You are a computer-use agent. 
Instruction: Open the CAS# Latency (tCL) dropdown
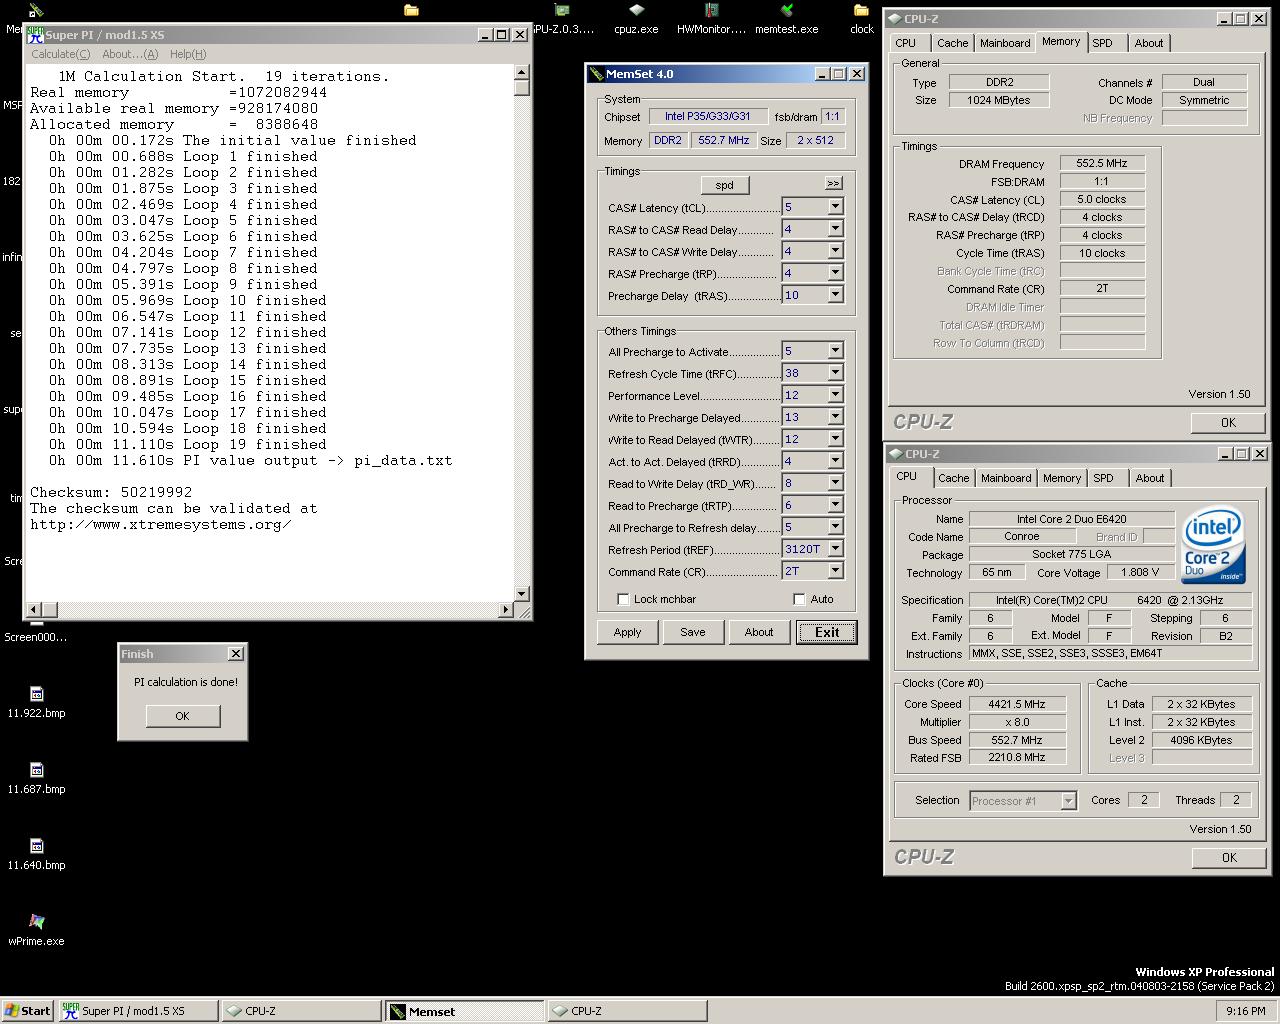click(x=835, y=207)
